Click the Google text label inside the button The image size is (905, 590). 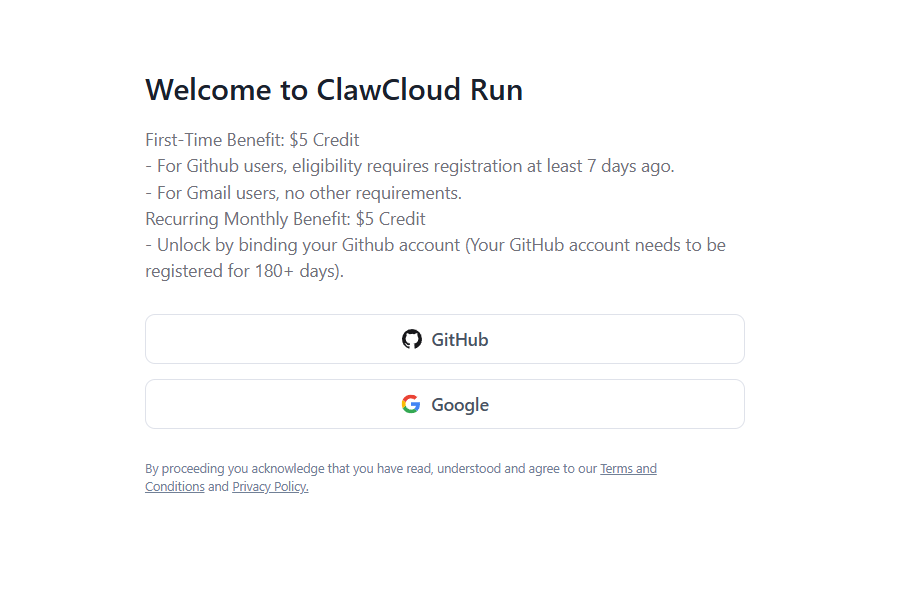pos(460,405)
